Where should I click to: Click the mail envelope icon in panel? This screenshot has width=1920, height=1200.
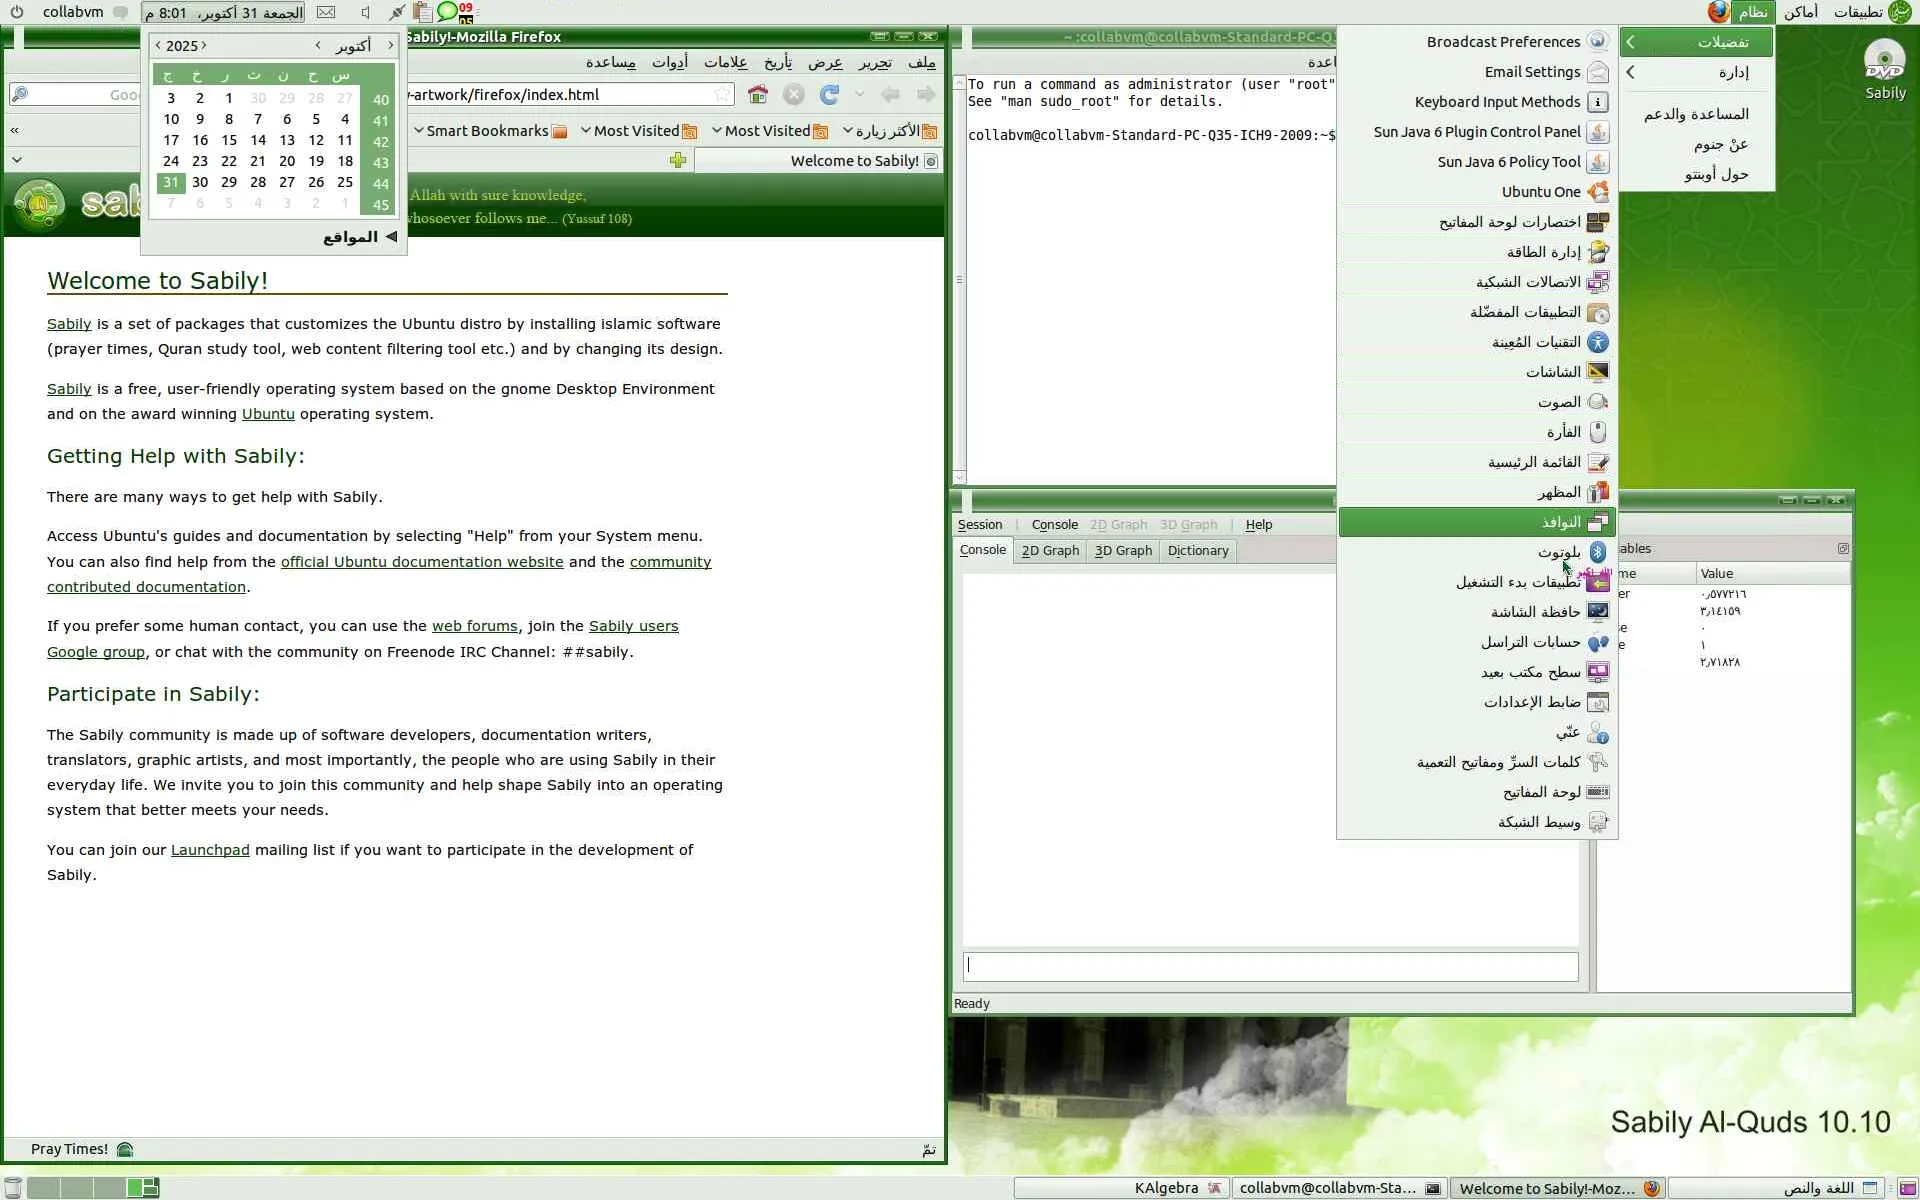pyautogui.click(x=326, y=12)
